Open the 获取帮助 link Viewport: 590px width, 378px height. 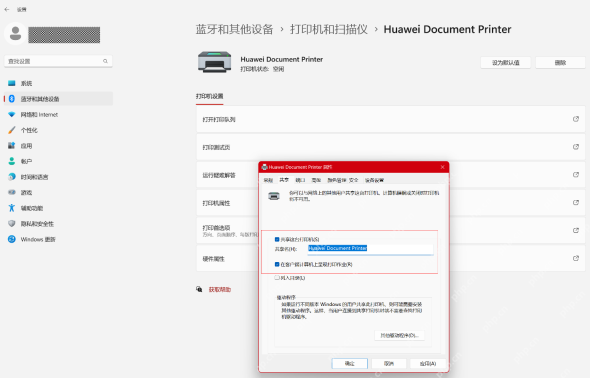(220, 289)
